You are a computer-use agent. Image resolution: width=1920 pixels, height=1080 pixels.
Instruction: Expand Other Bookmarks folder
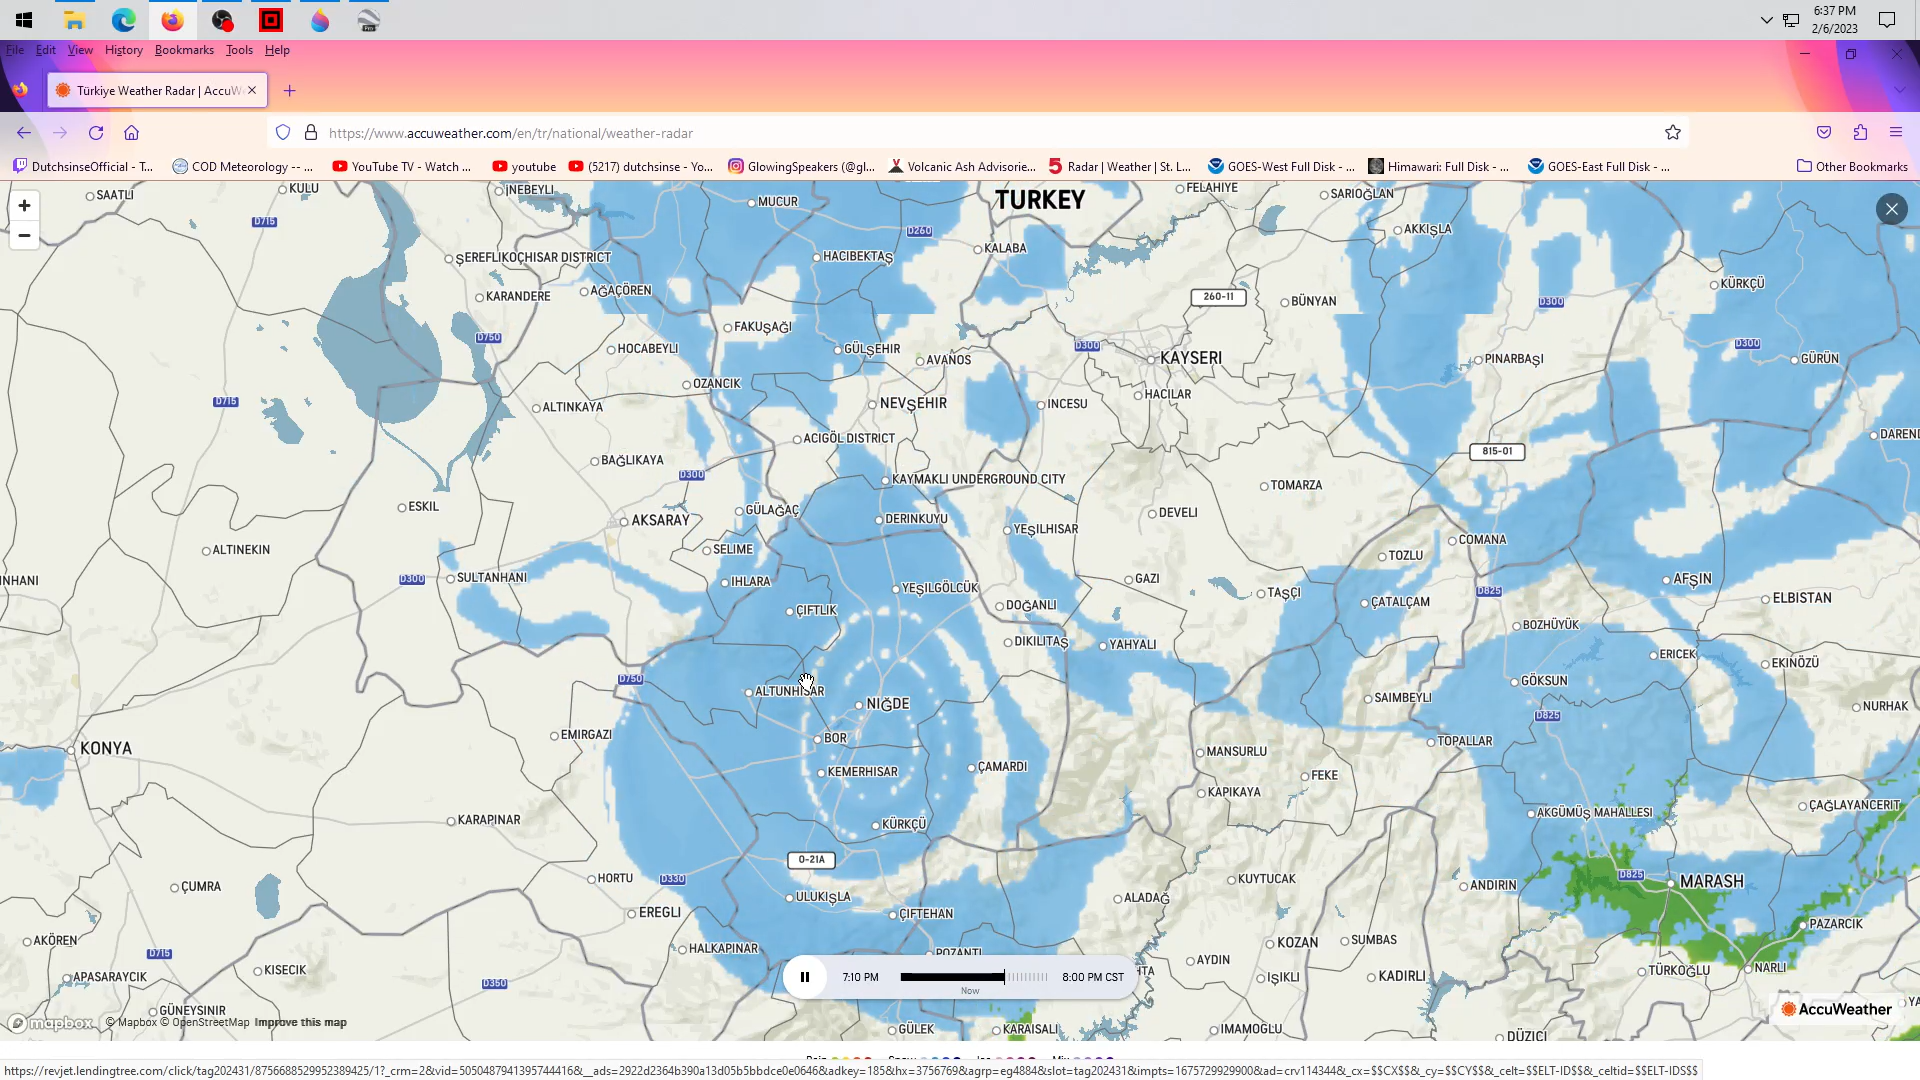pyautogui.click(x=1852, y=167)
